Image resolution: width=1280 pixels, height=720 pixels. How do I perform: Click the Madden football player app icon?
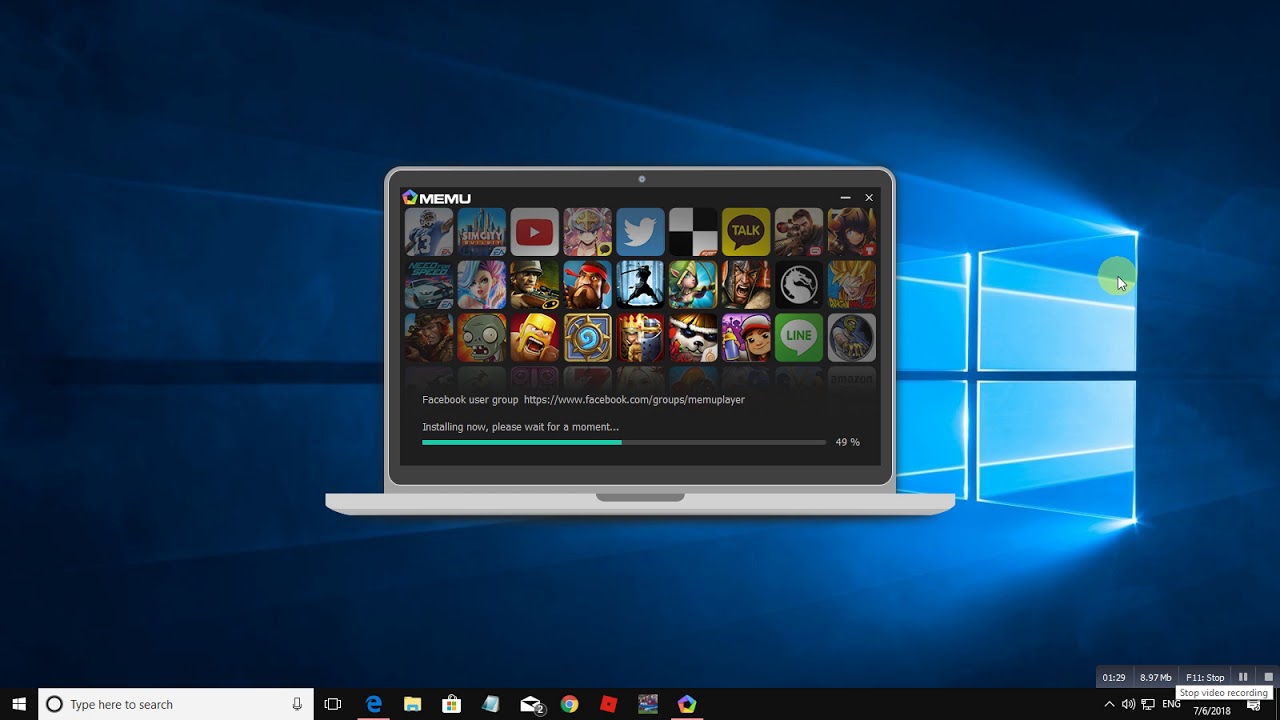pyautogui.click(x=429, y=232)
